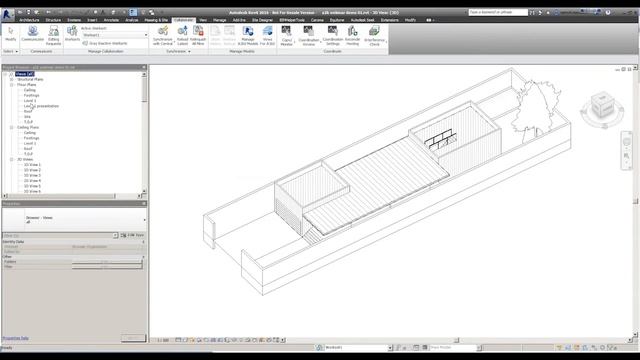This screenshot has height=360, width=640.
Task: Click Reload Latest
Action: 182,36
